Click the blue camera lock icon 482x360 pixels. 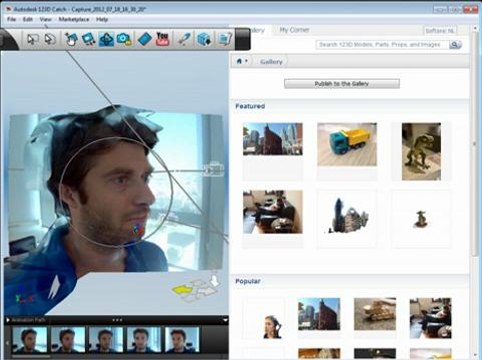[124, 39]
